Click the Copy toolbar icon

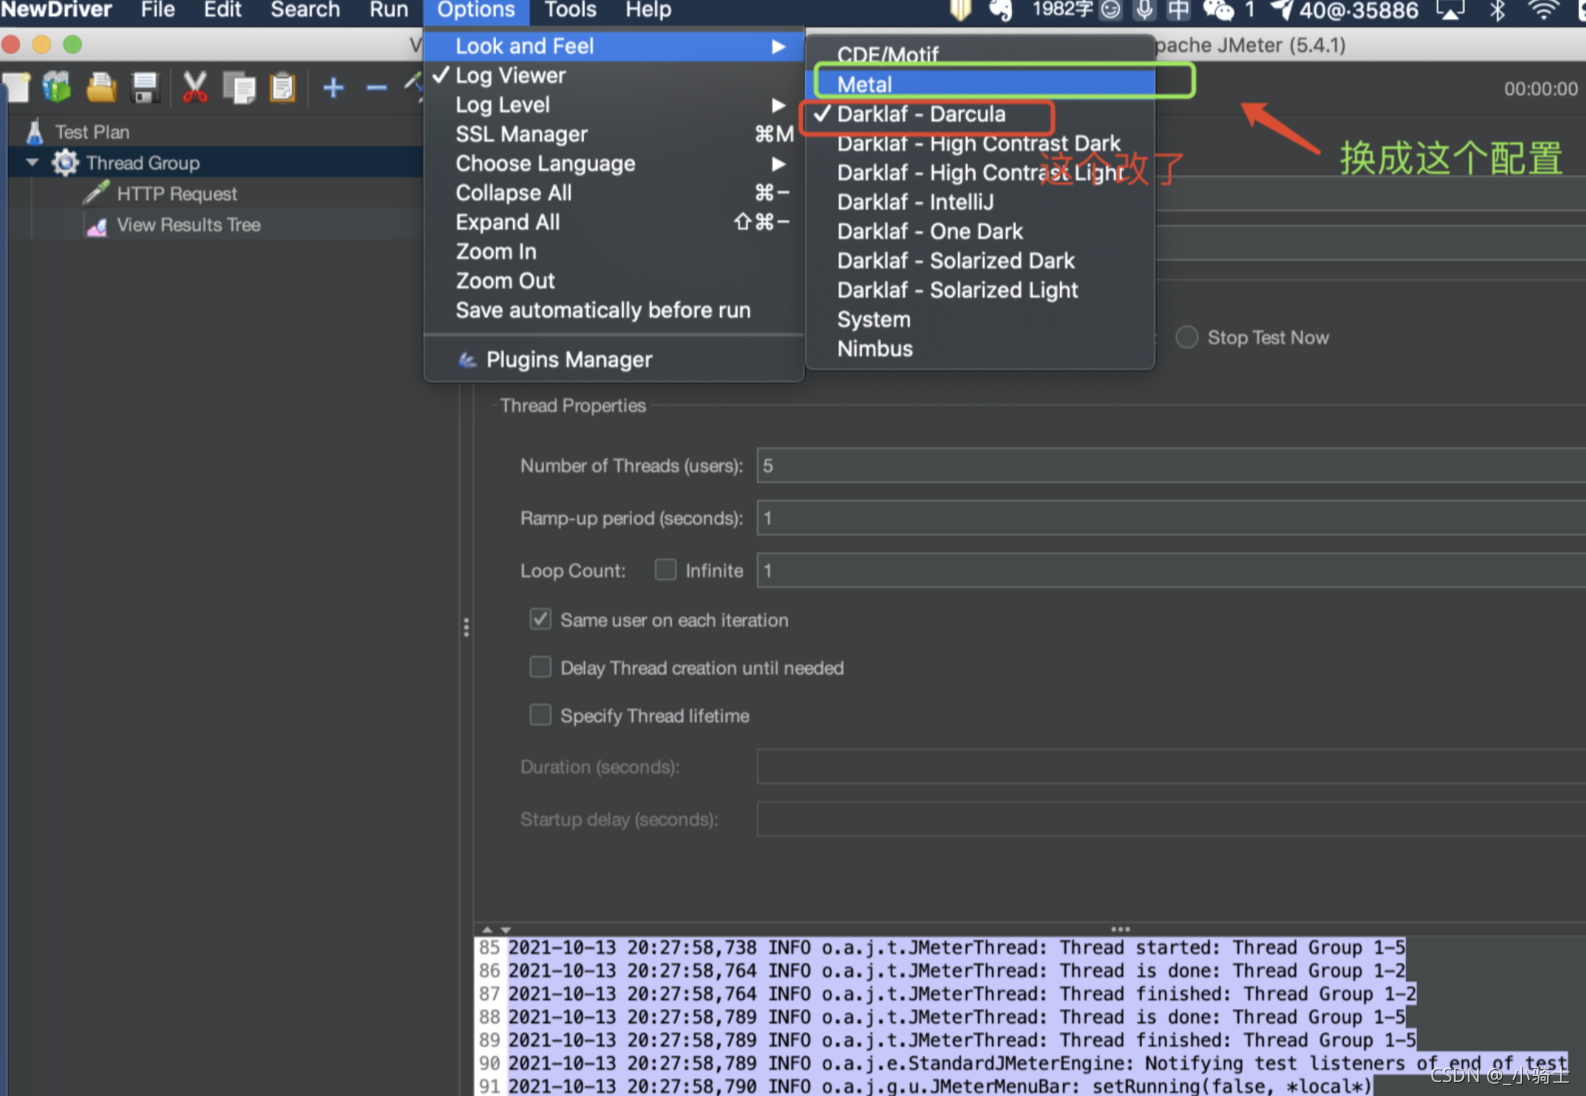239,88
